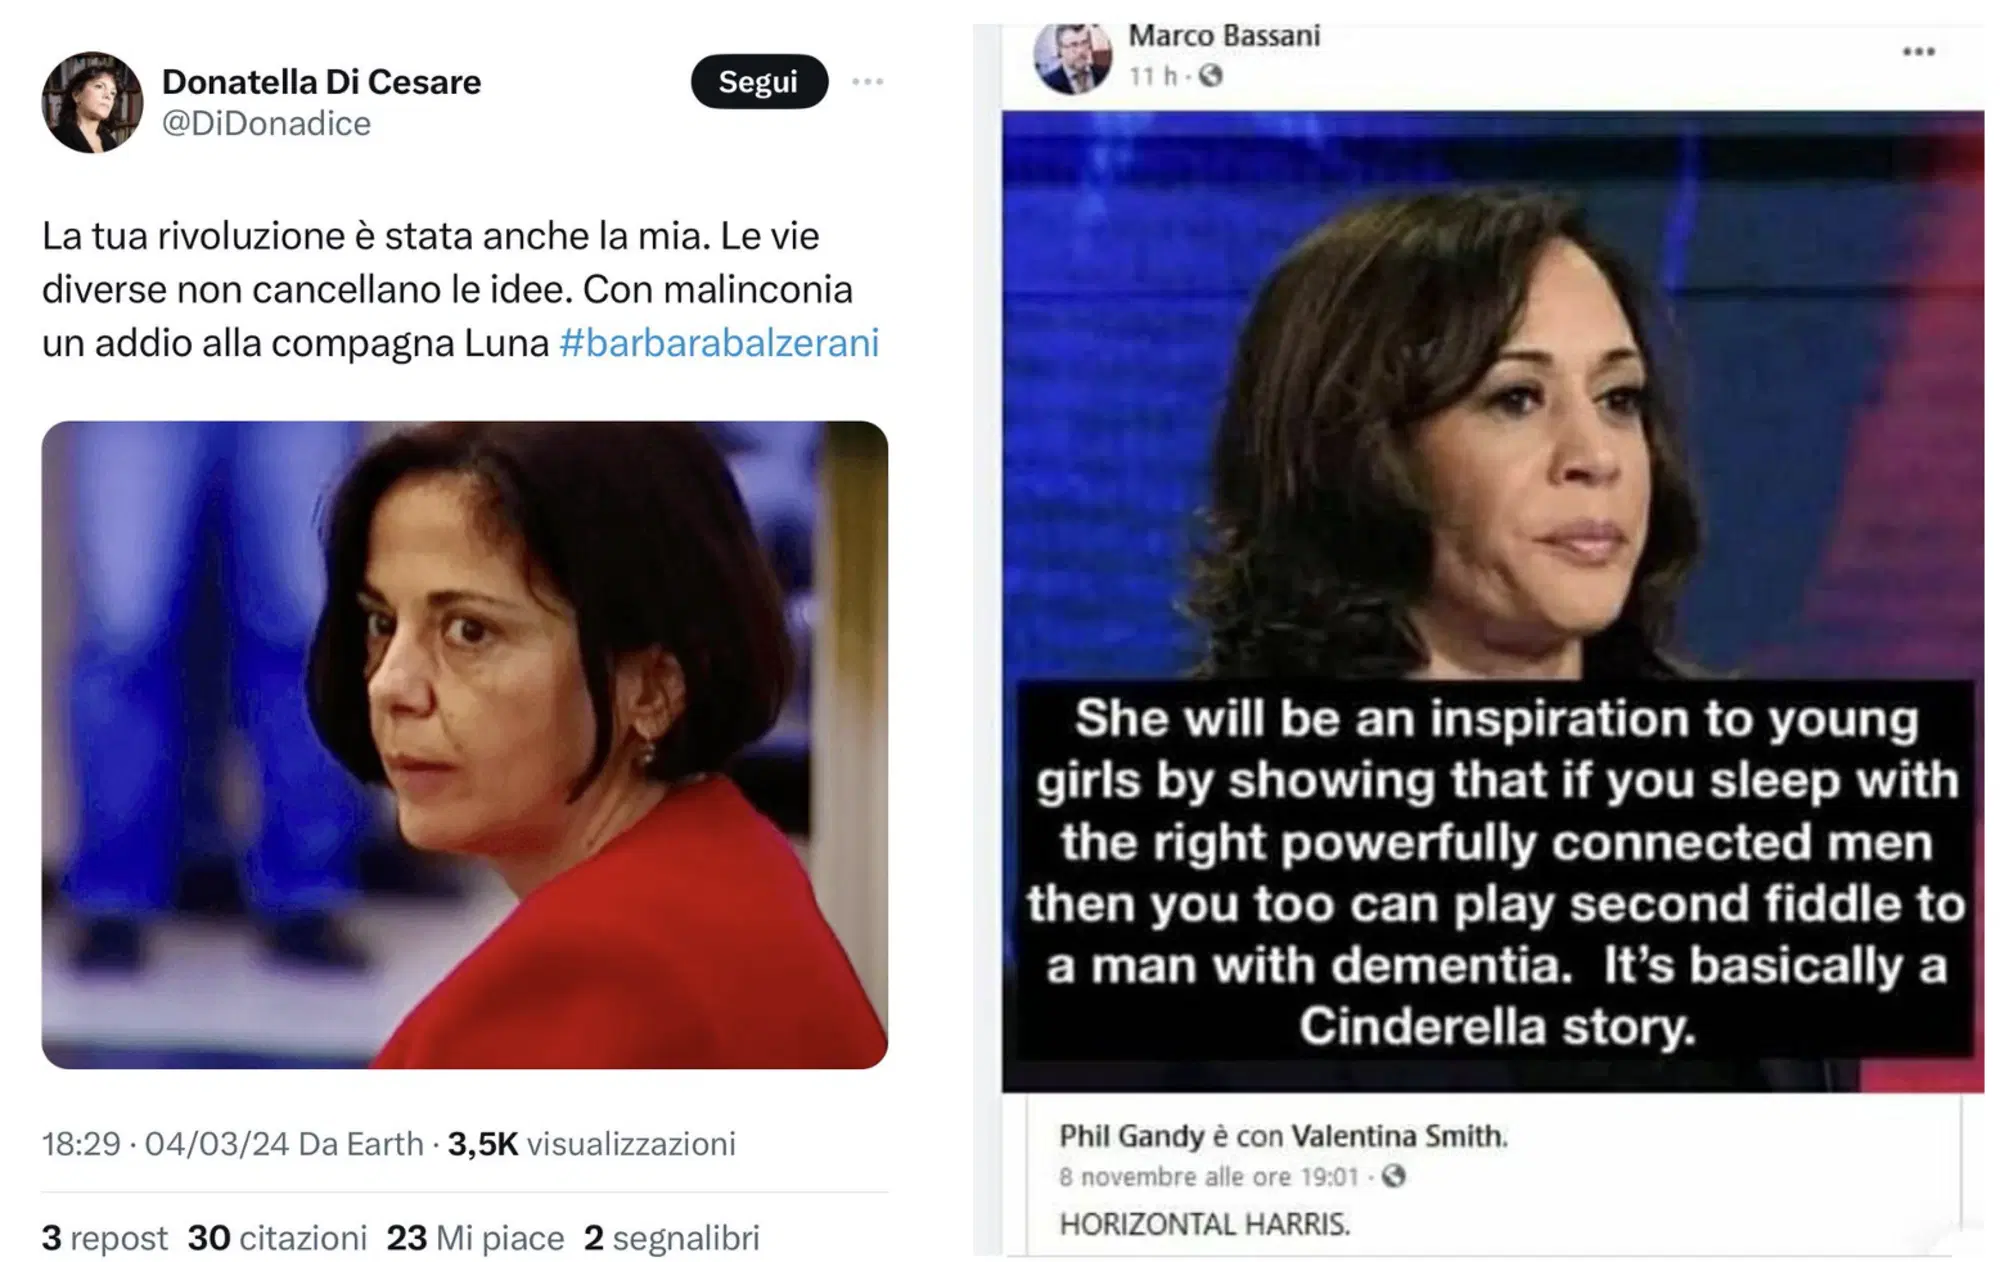Open the meme image with Cinderella story caption

point(1492,600)
